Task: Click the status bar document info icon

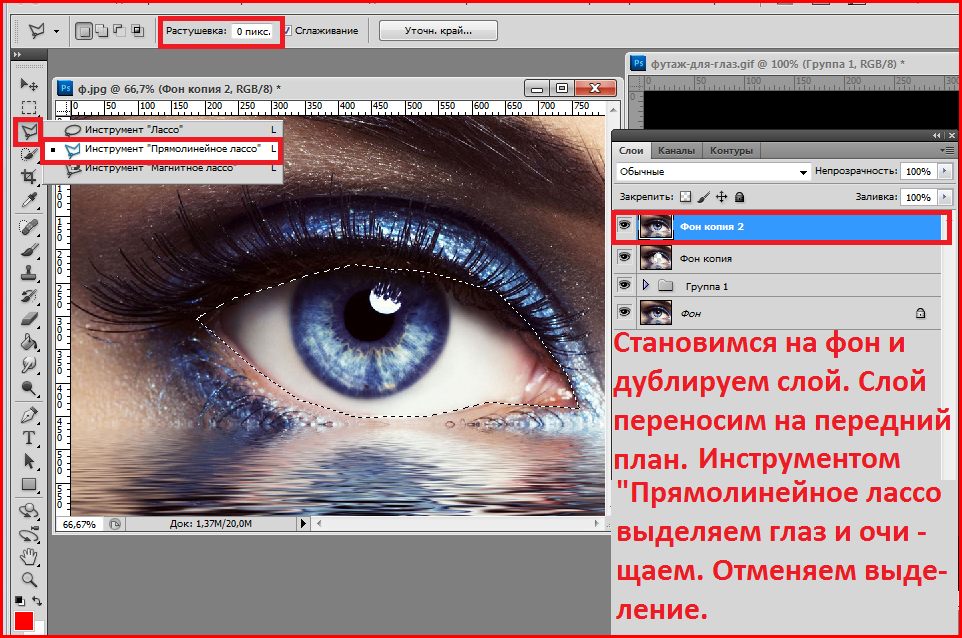Action: click(115, 524)
